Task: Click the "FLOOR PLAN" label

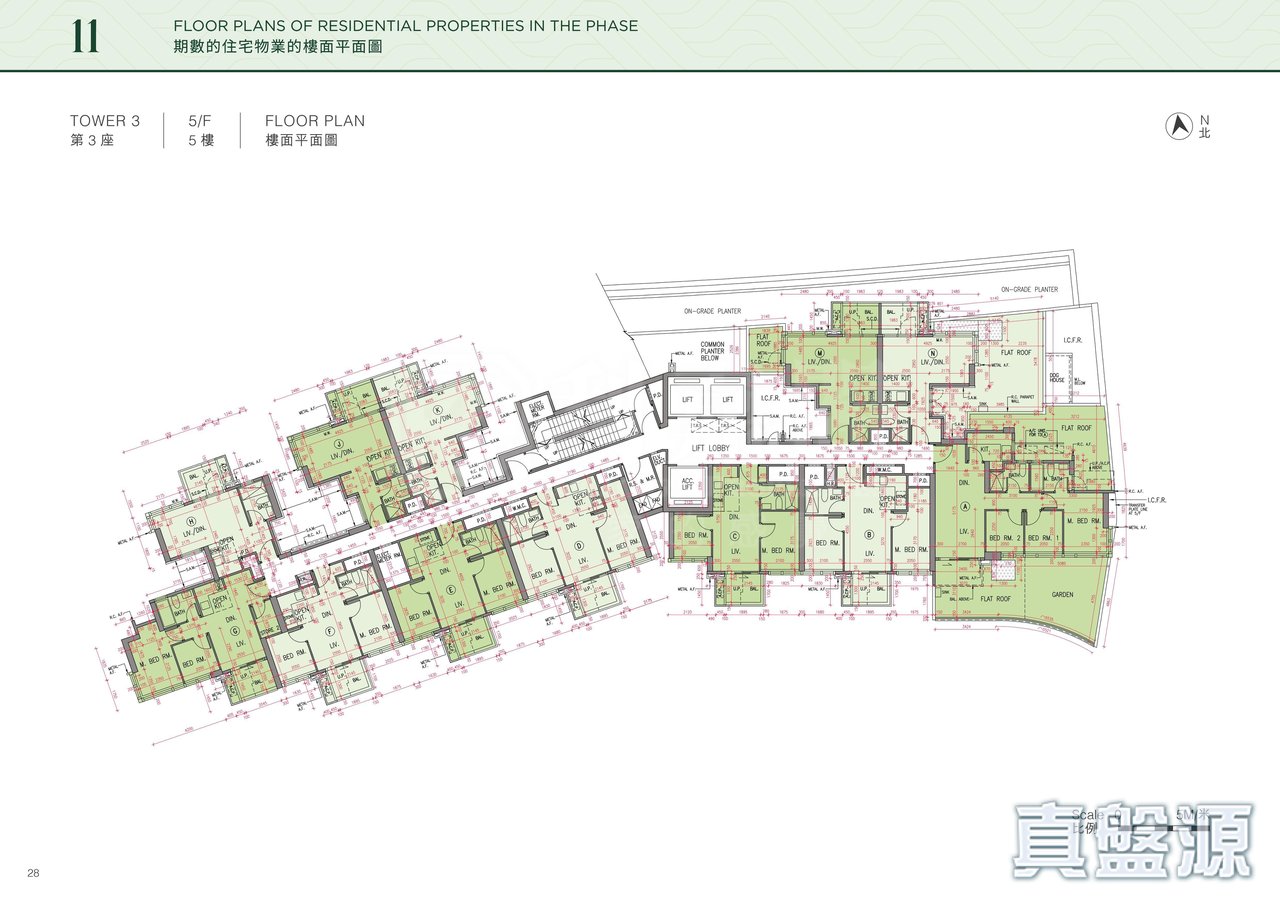Action: 315,121
